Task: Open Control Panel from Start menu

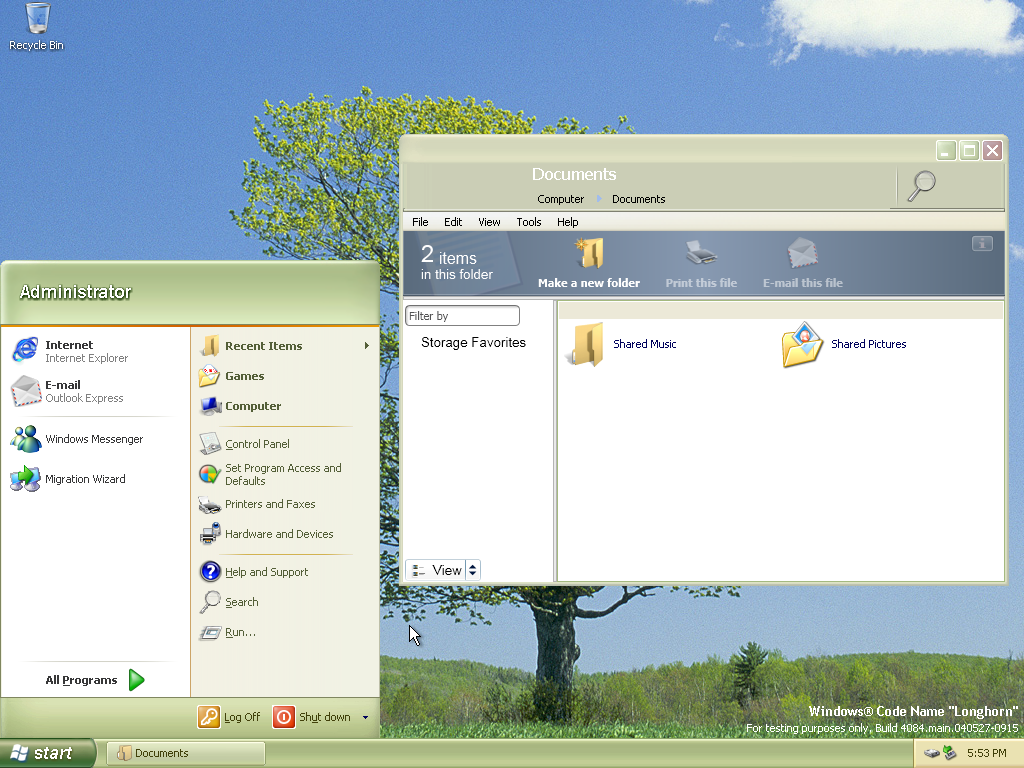Action: point(257,444)
